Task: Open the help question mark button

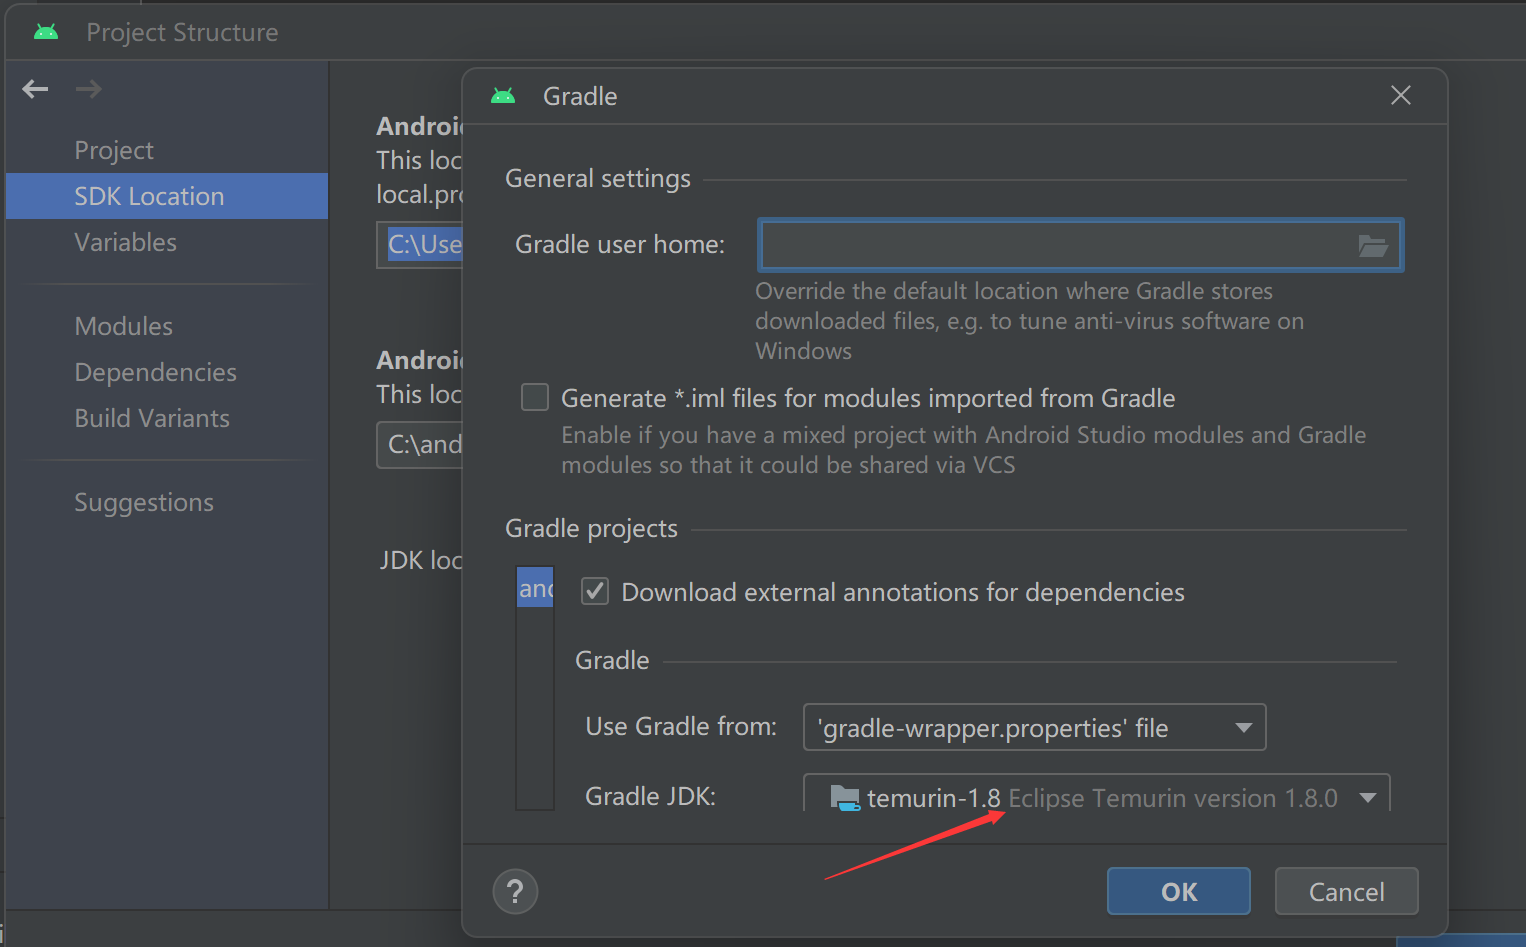Action: click(x=515, y=891)
